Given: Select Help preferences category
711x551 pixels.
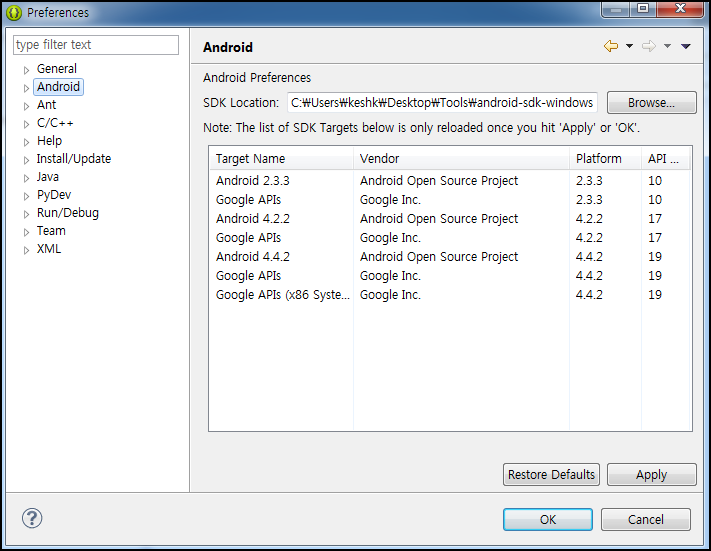Looking at the screenshot, I should click(49, 141).
